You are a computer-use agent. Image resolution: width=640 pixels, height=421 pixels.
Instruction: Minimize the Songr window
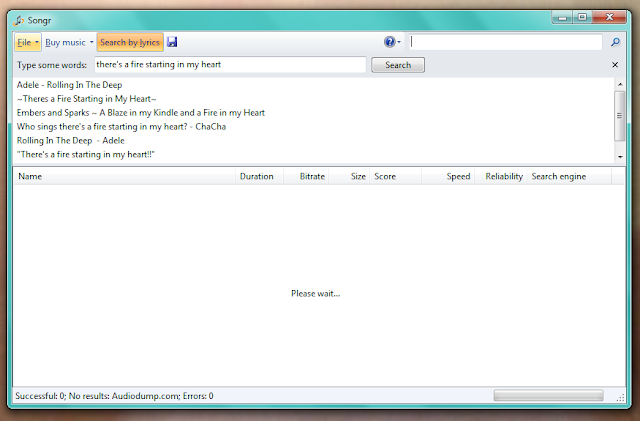pos(562,17)
